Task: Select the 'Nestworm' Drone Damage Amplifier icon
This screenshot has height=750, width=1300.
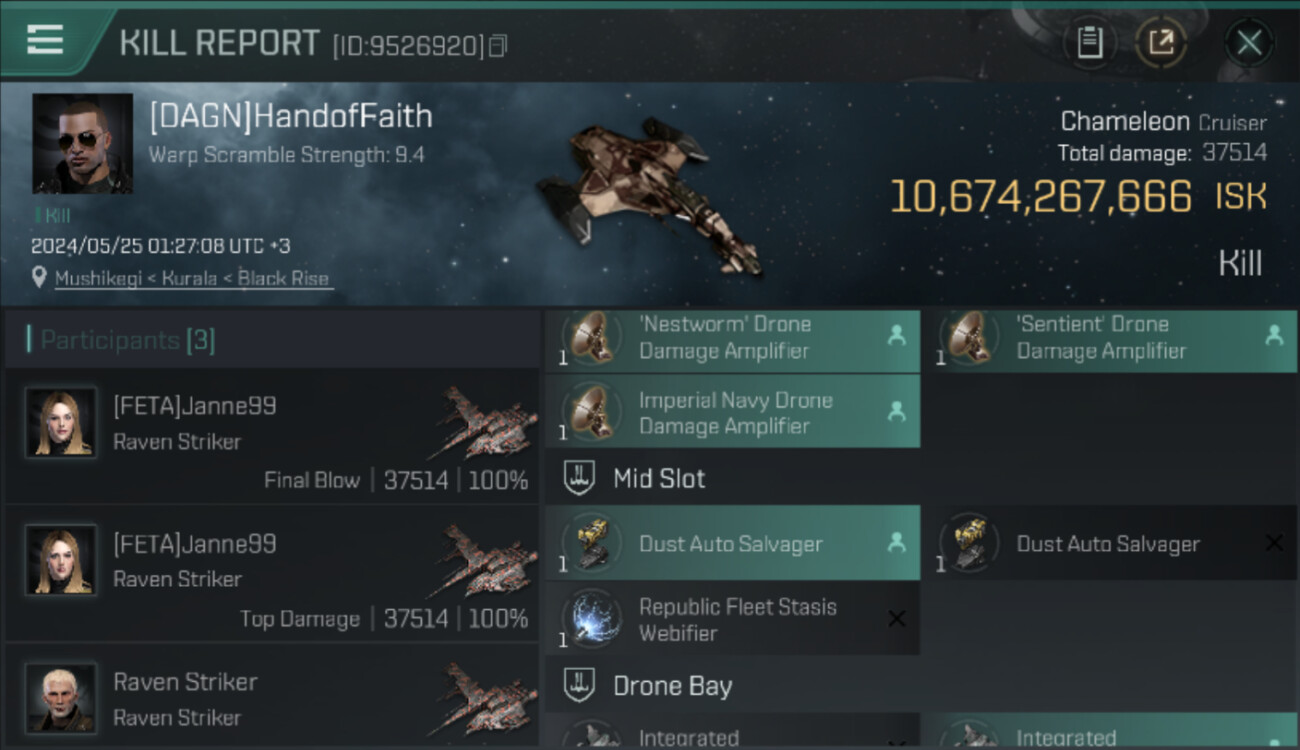Action: pyautogui.click(x=590, y=338)
